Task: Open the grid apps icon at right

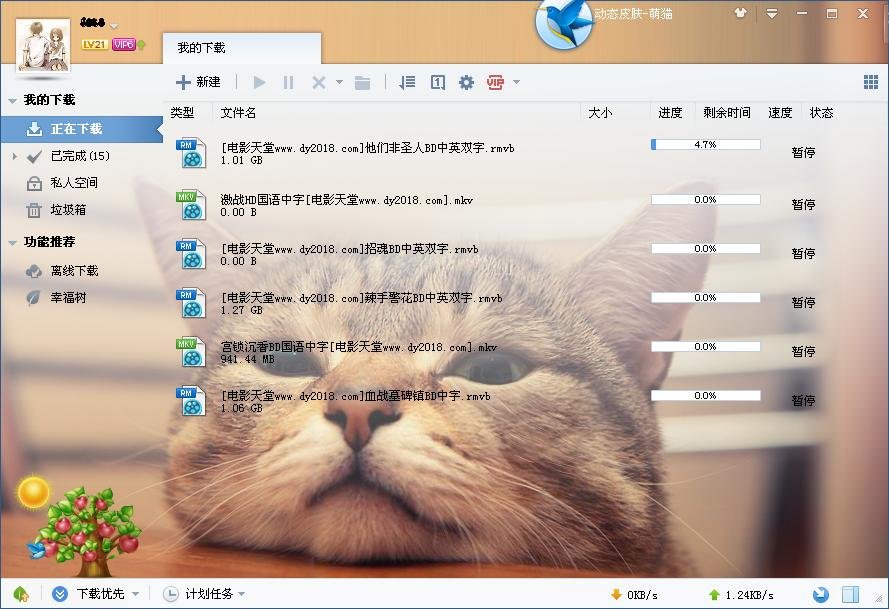Action: click(x=871, y=82)
